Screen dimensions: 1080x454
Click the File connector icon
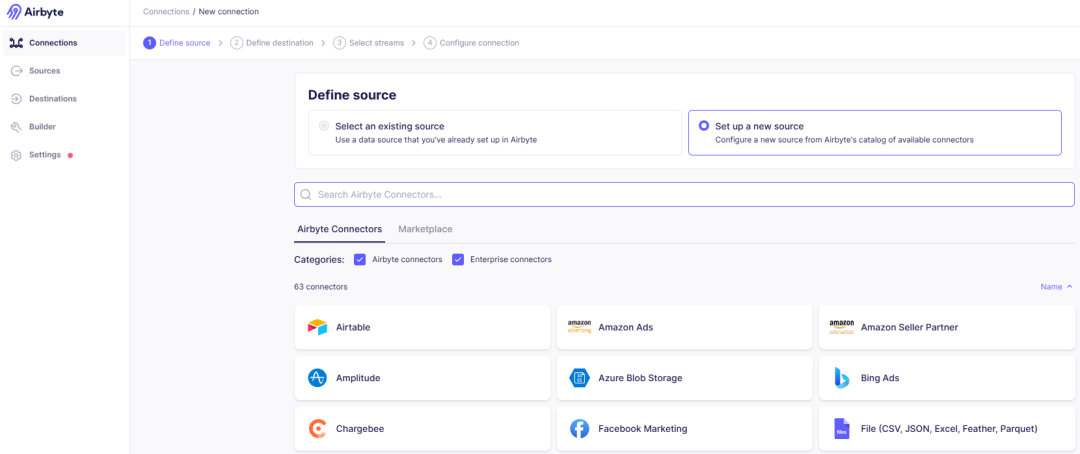[842, 429]
